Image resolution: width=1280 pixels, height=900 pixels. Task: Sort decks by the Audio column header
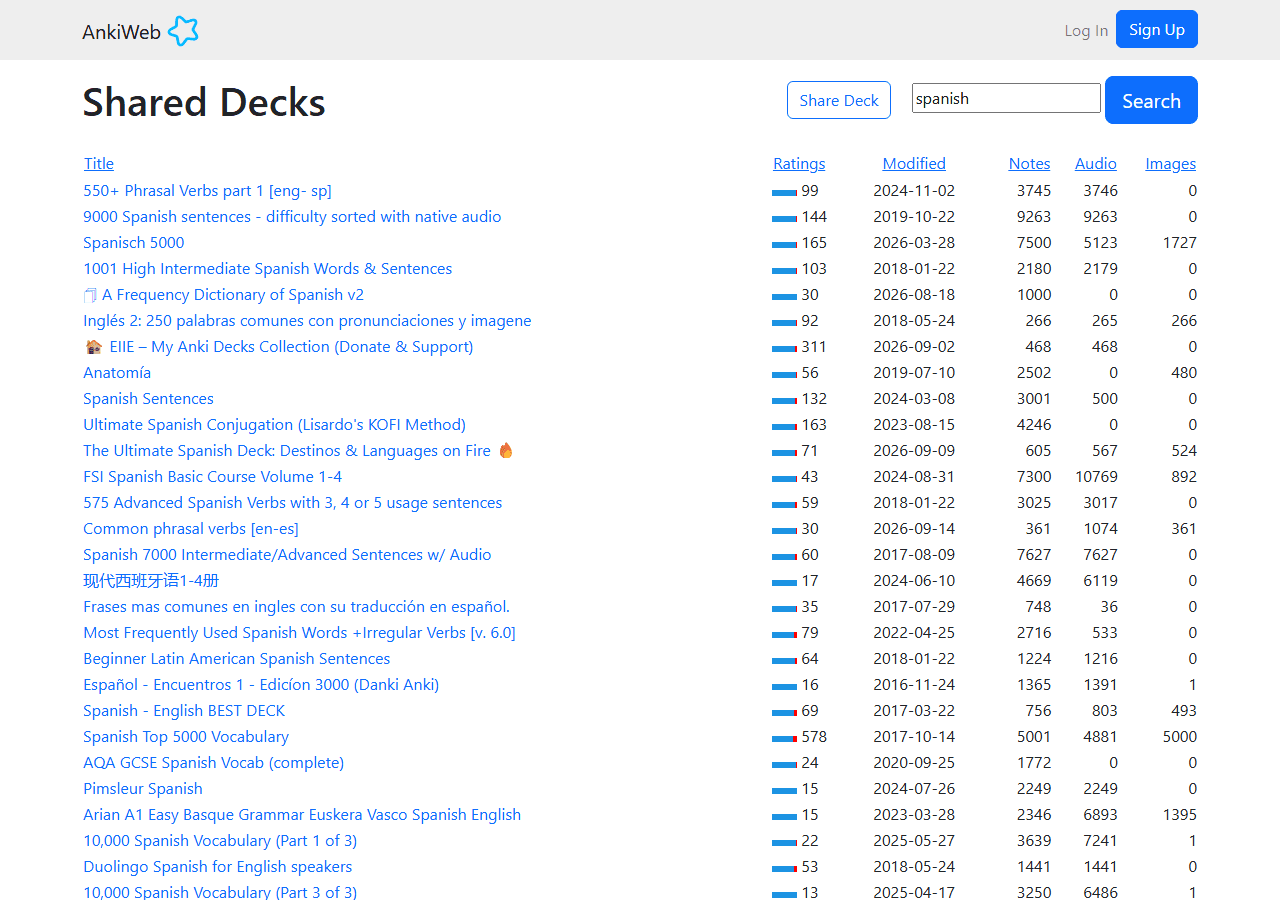[x=1096, y=163]
